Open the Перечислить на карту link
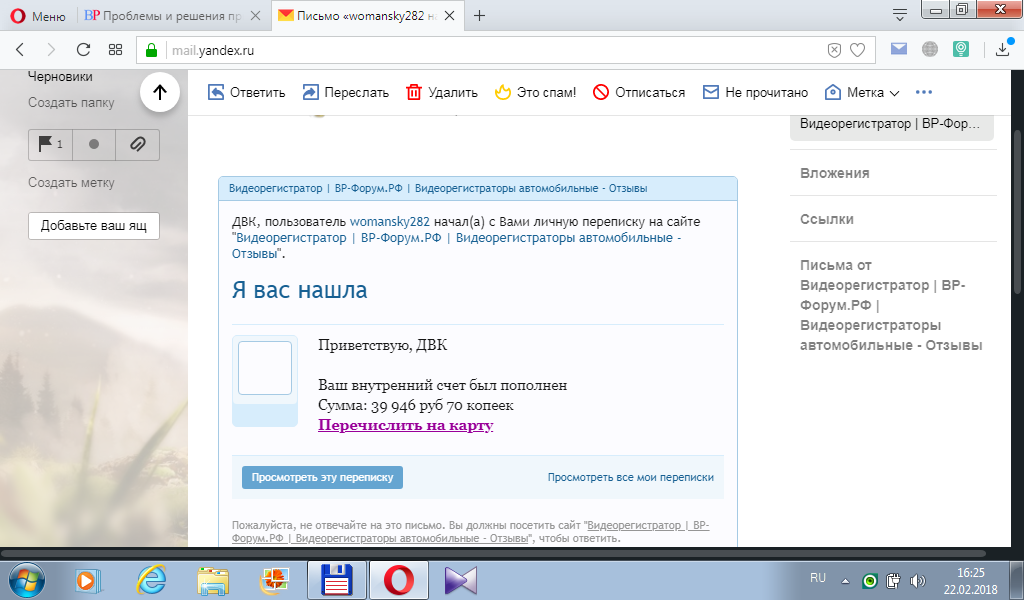Screen dimensions: 1024x600 pyautogui.click(x=405, y=425)
